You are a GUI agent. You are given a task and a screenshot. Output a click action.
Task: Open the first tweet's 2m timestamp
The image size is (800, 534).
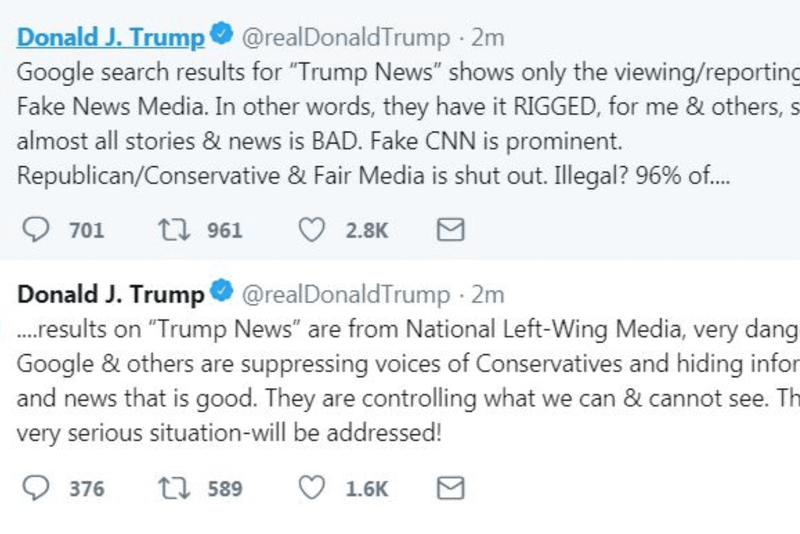[487, 38]
